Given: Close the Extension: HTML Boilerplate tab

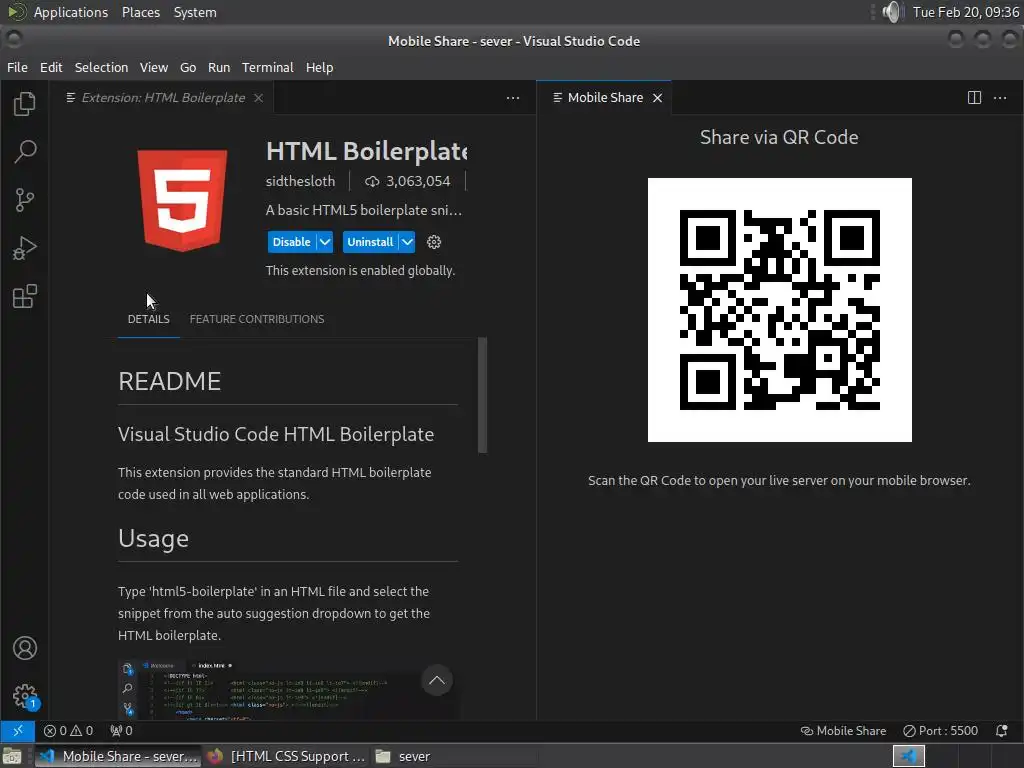Looking at the screenshot, I should [x=259, y=97].
